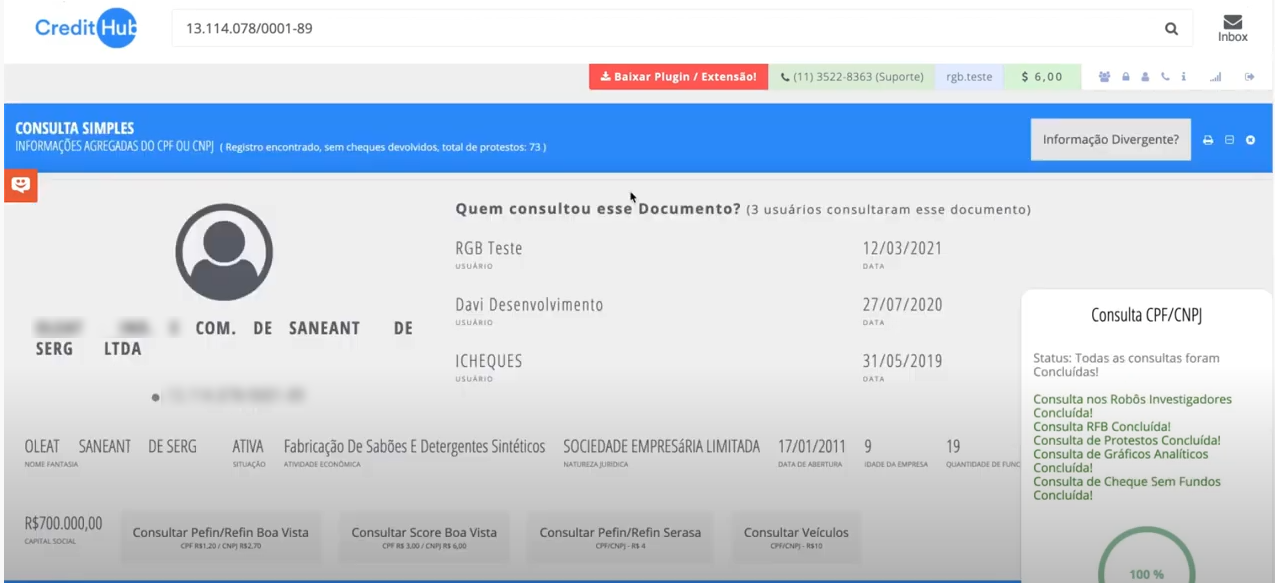Select Consultar Score Boa Vista
This screenshot has height=583, width=1275.
[424, 533]
